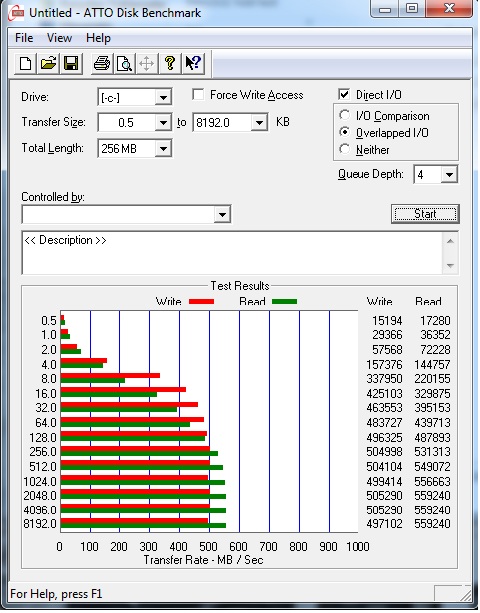The height and width of the screenshot is (613, 480).
Task: Click the Description box scroll up arrow
Action: (x=450, y=241)
